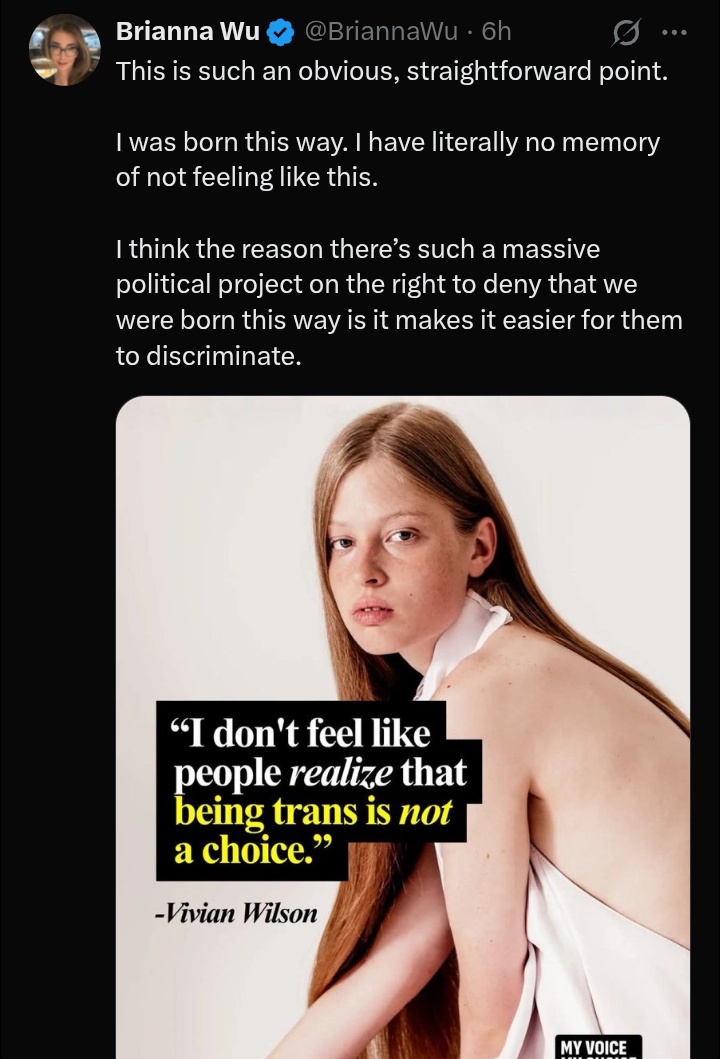
Task: Click the 'I was born this way' line
Action: (388, 143)
